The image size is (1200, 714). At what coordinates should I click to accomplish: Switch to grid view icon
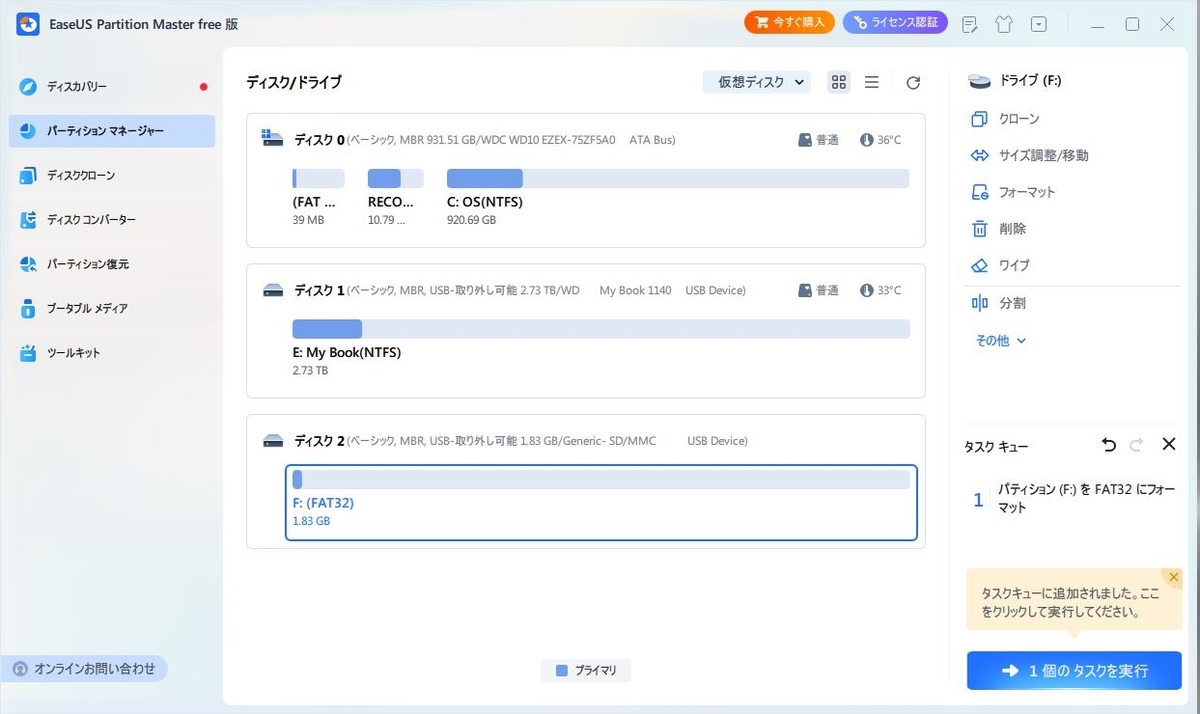(x=839, y=82)
